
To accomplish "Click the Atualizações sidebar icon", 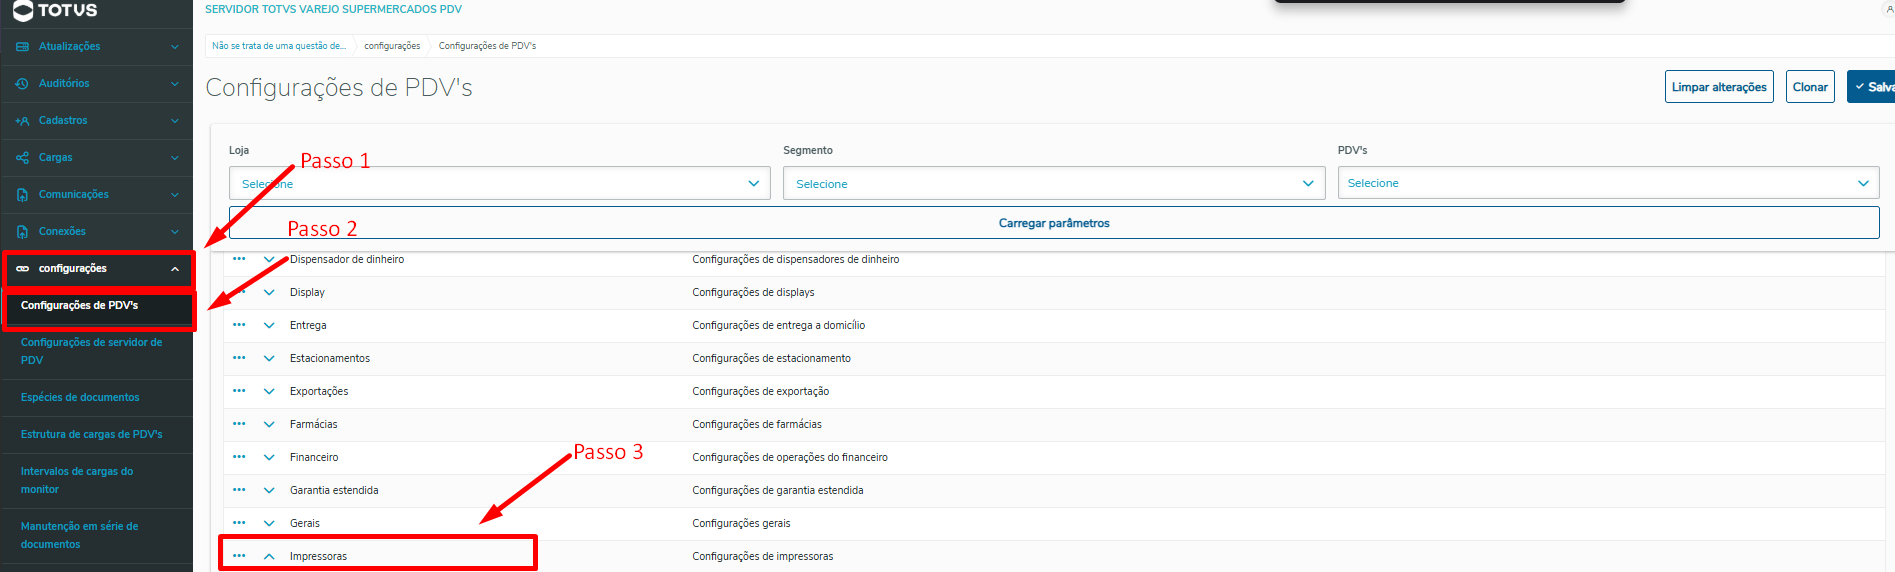I will [22, 47].
